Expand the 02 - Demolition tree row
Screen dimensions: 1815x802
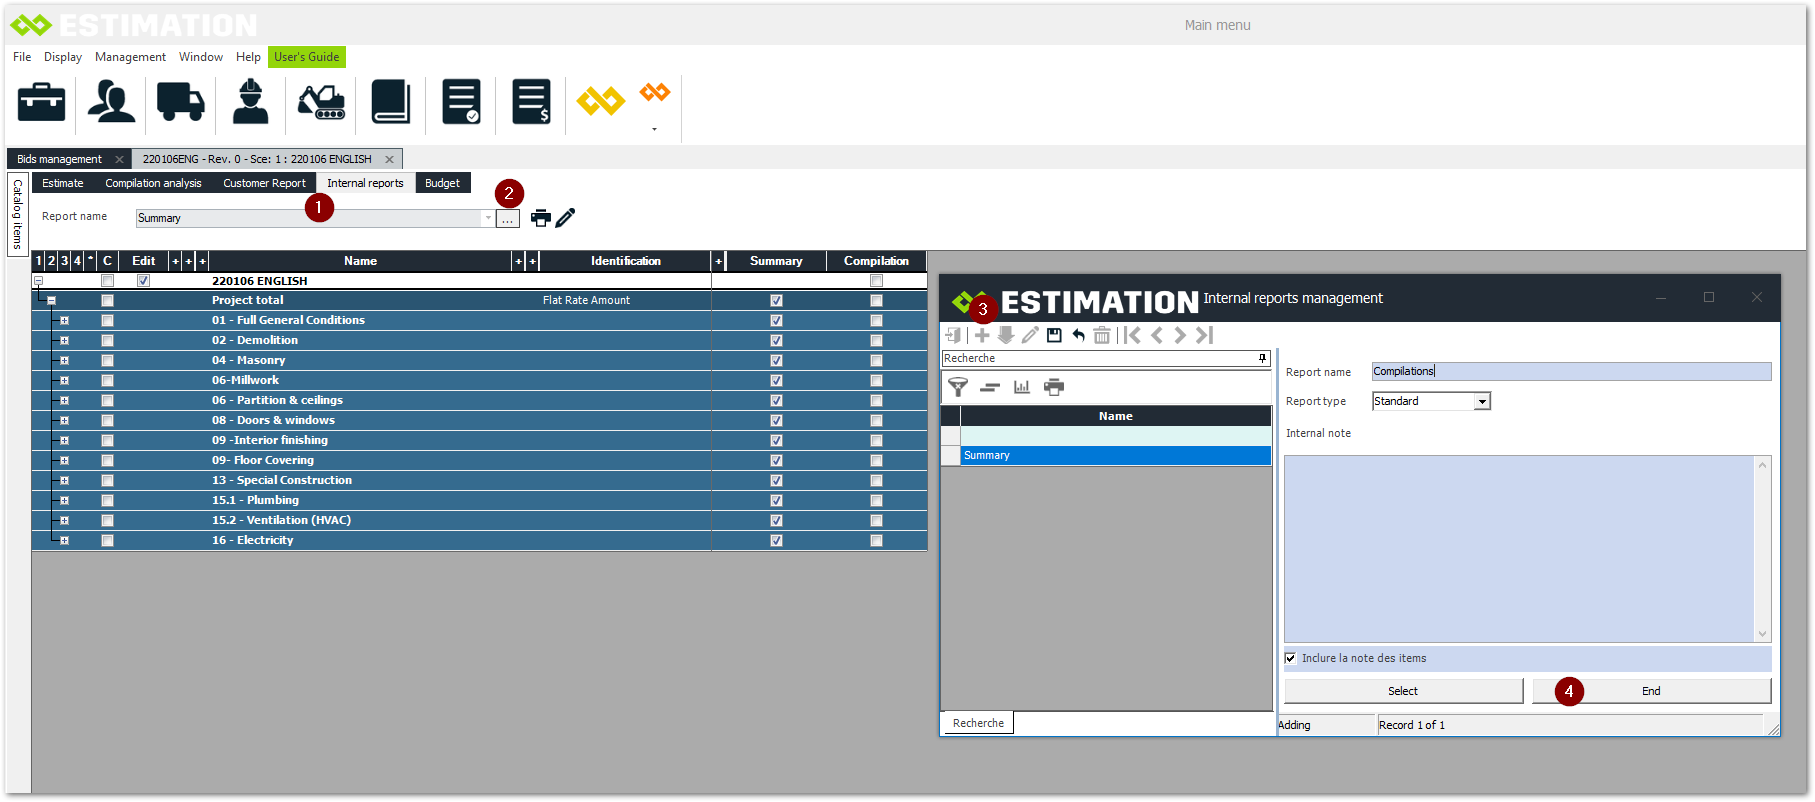coord(65,340)
